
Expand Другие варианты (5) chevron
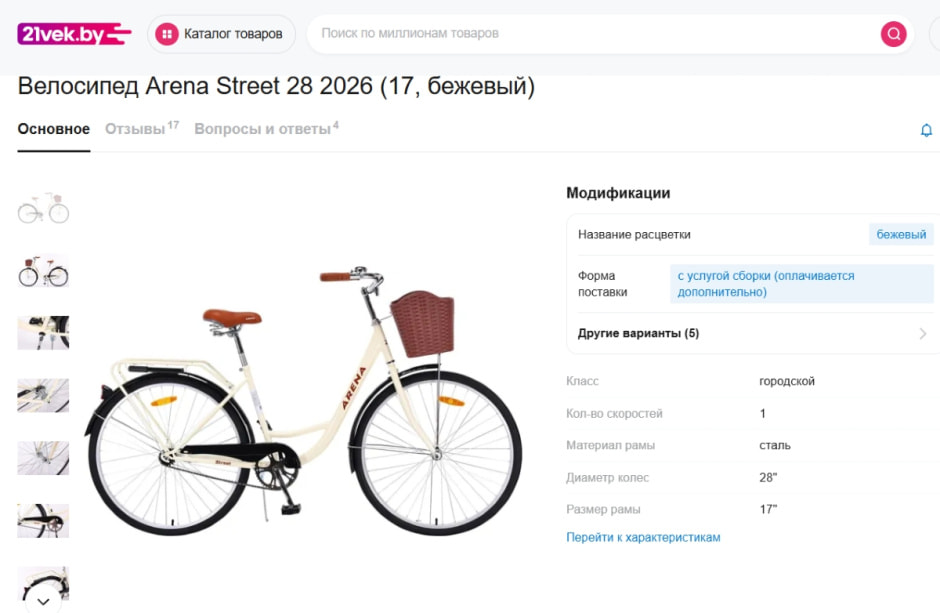922,334
